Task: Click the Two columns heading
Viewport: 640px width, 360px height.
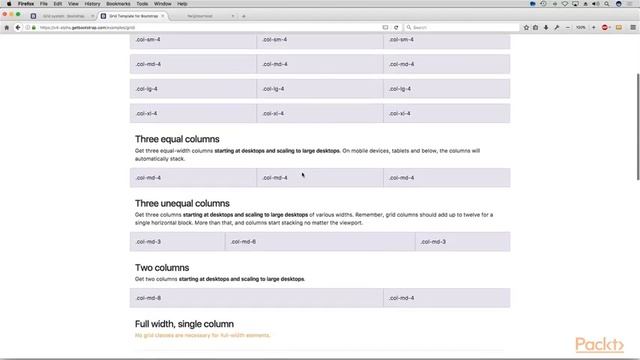Action: [x=162, y=268]
